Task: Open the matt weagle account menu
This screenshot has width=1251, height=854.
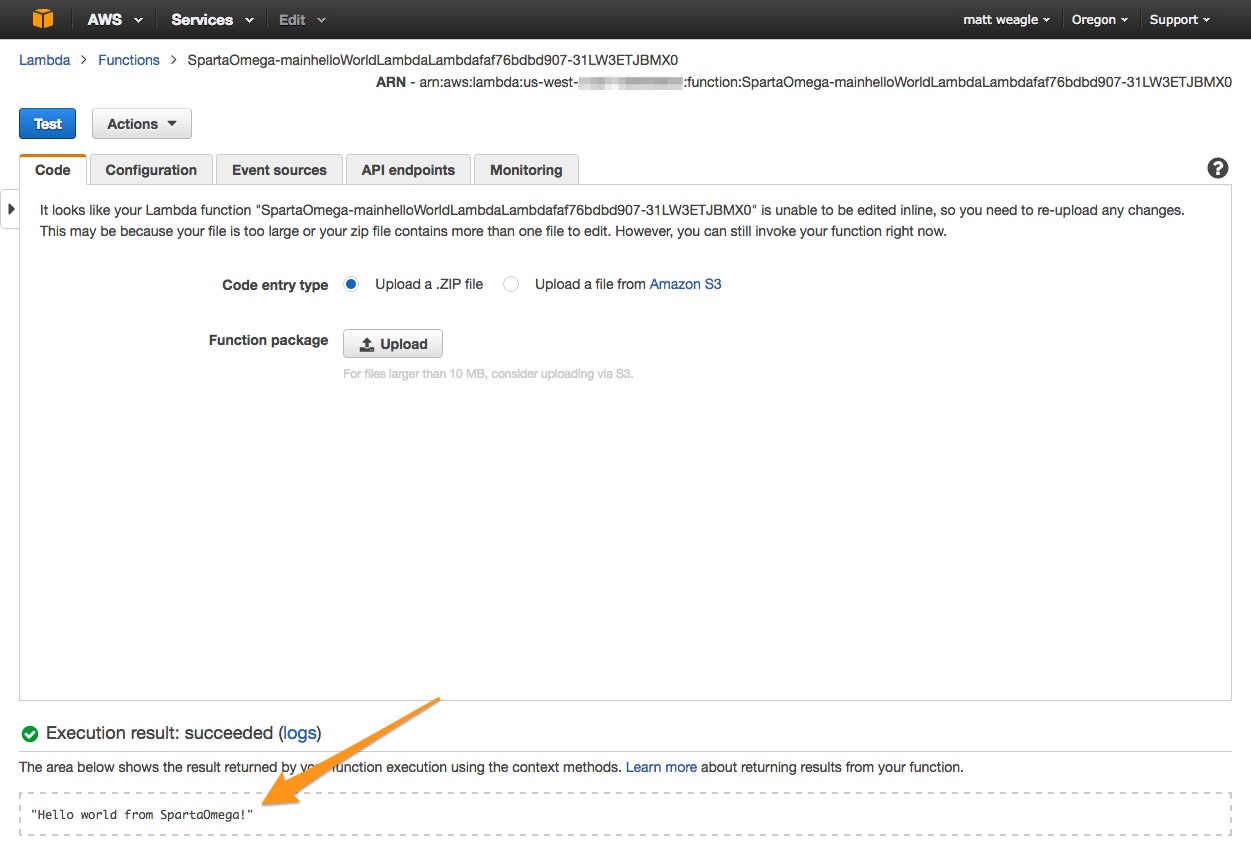Action: coord(1006,19)
